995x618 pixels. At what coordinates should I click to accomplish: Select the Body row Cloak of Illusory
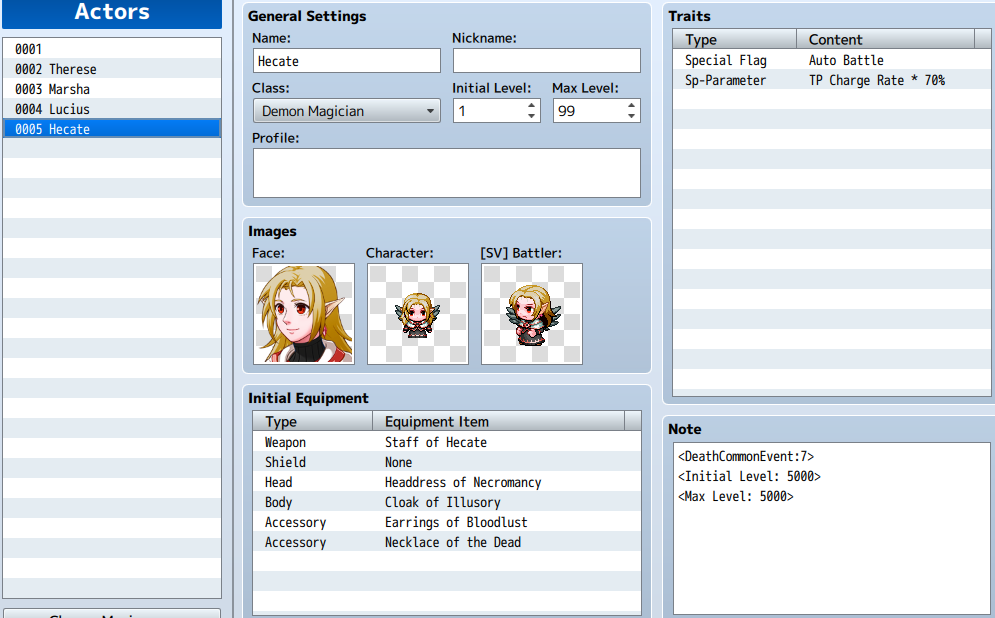(447, 503)
